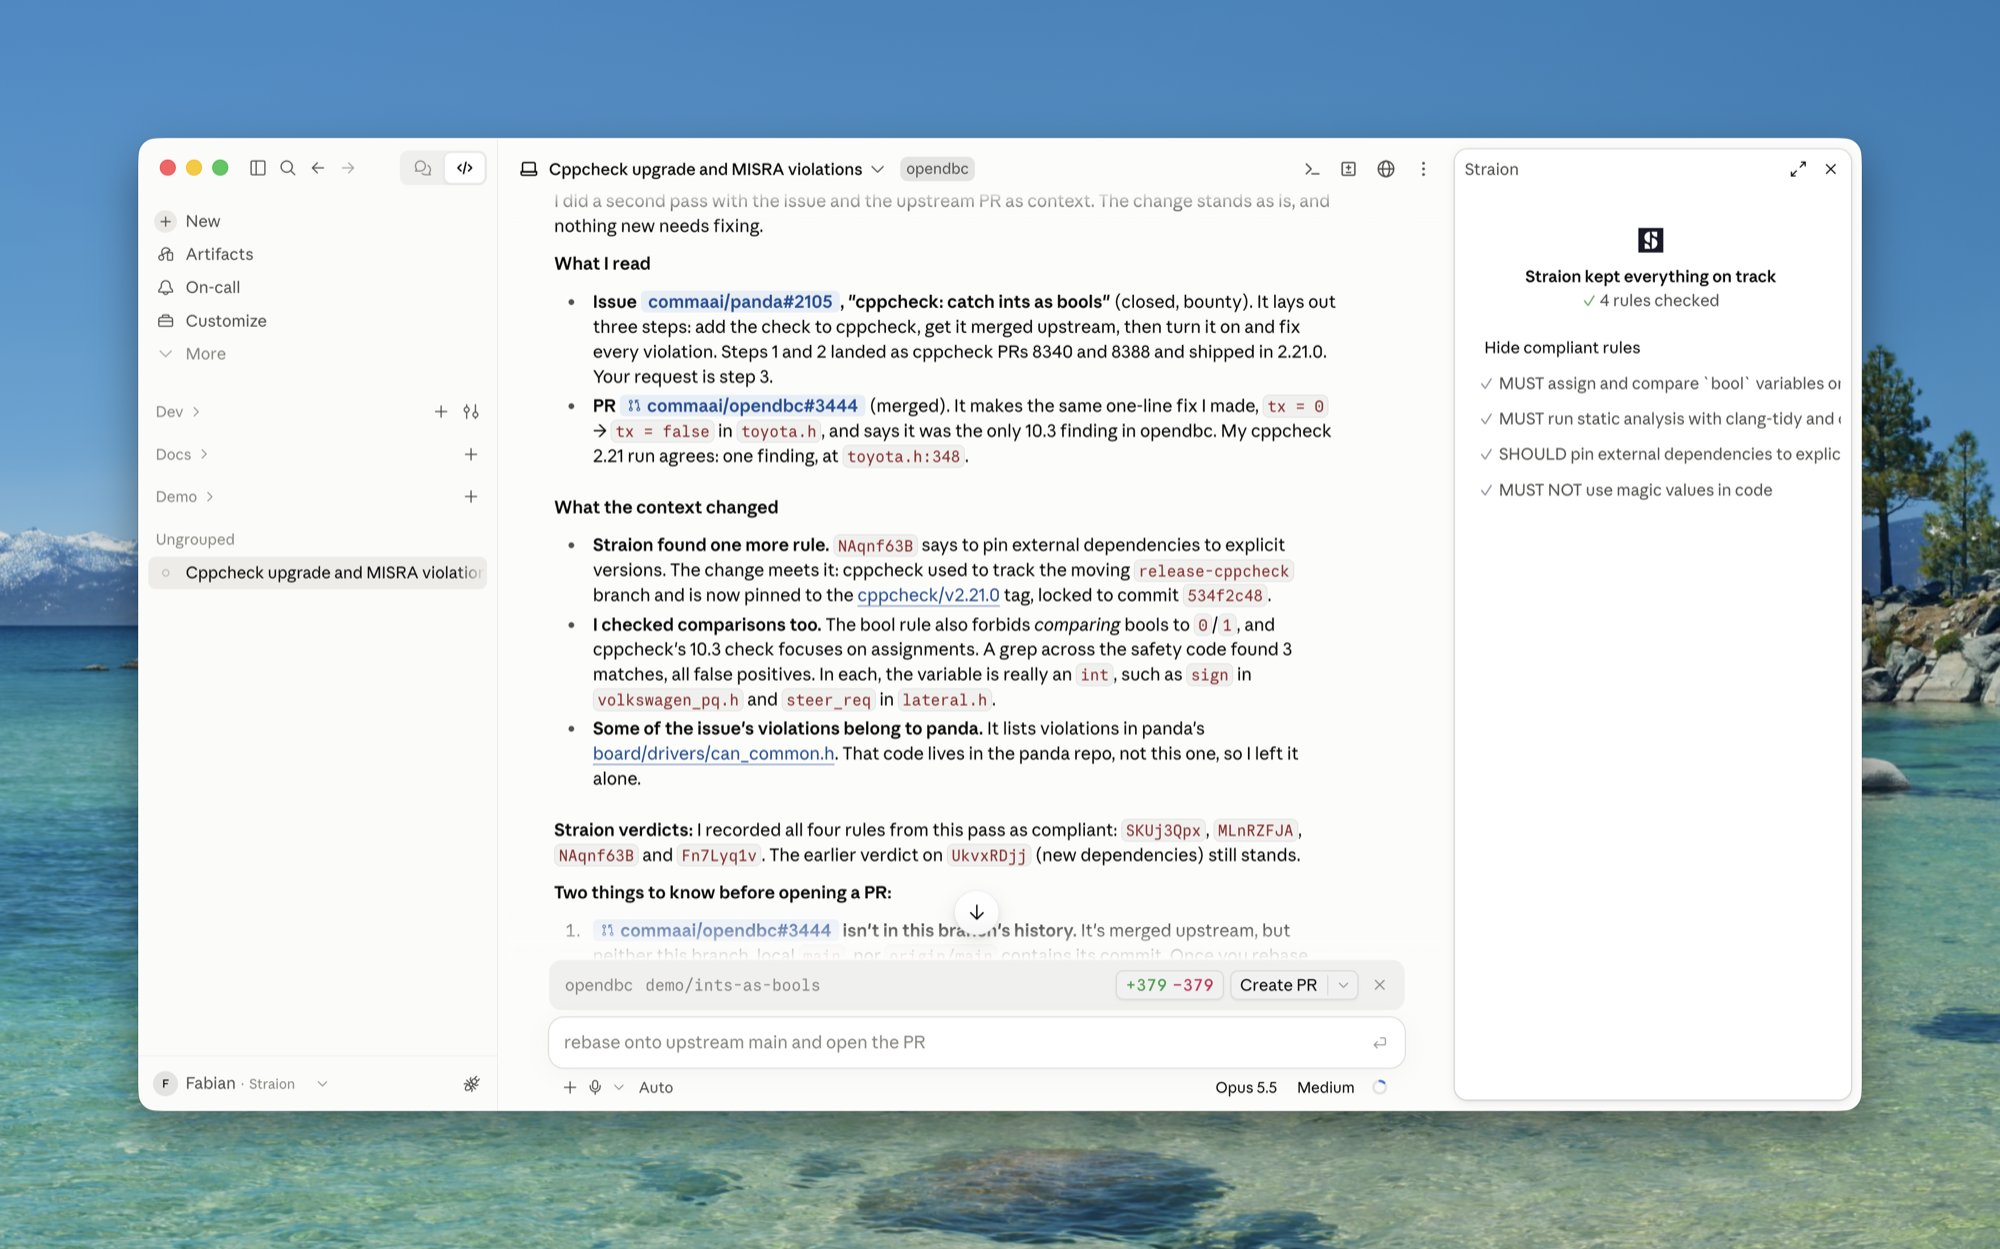Jump to bottom with the down arrow button
The height and width of the screenshot is (1249, 2000).
click(977, 912)
